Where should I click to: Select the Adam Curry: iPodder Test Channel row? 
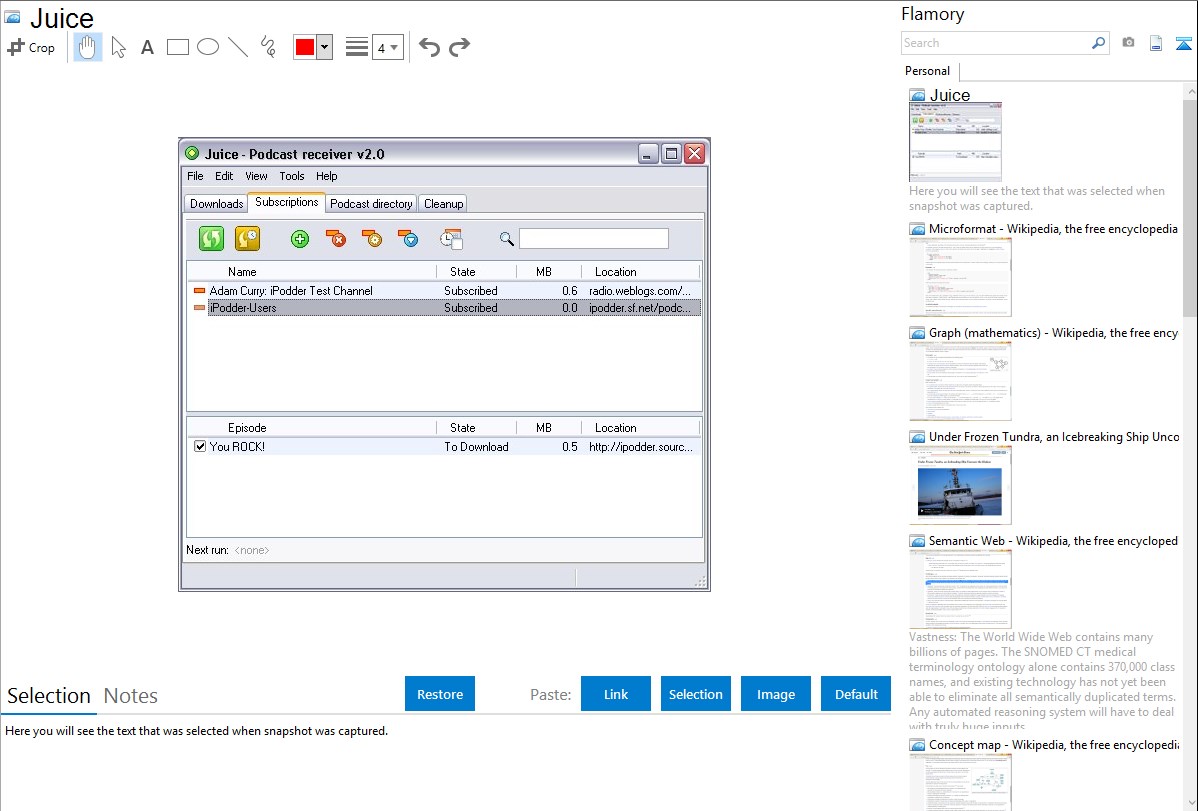[444, 290]
